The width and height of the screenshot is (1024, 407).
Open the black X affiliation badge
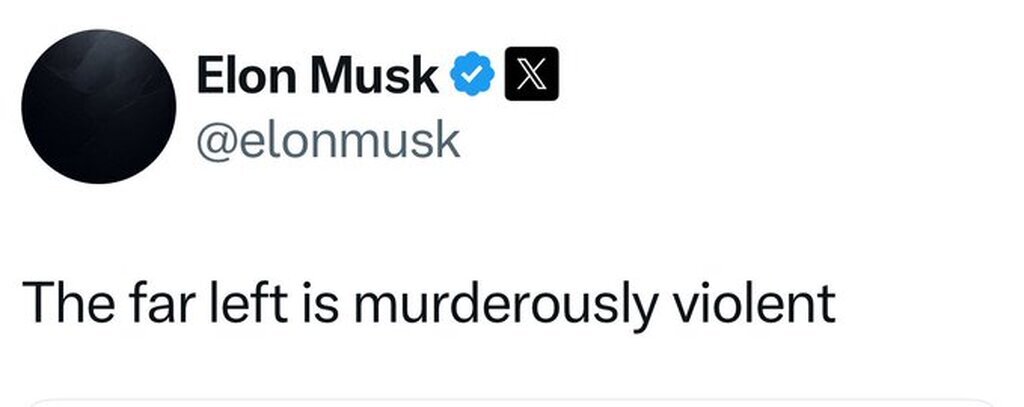pos(533,77)
